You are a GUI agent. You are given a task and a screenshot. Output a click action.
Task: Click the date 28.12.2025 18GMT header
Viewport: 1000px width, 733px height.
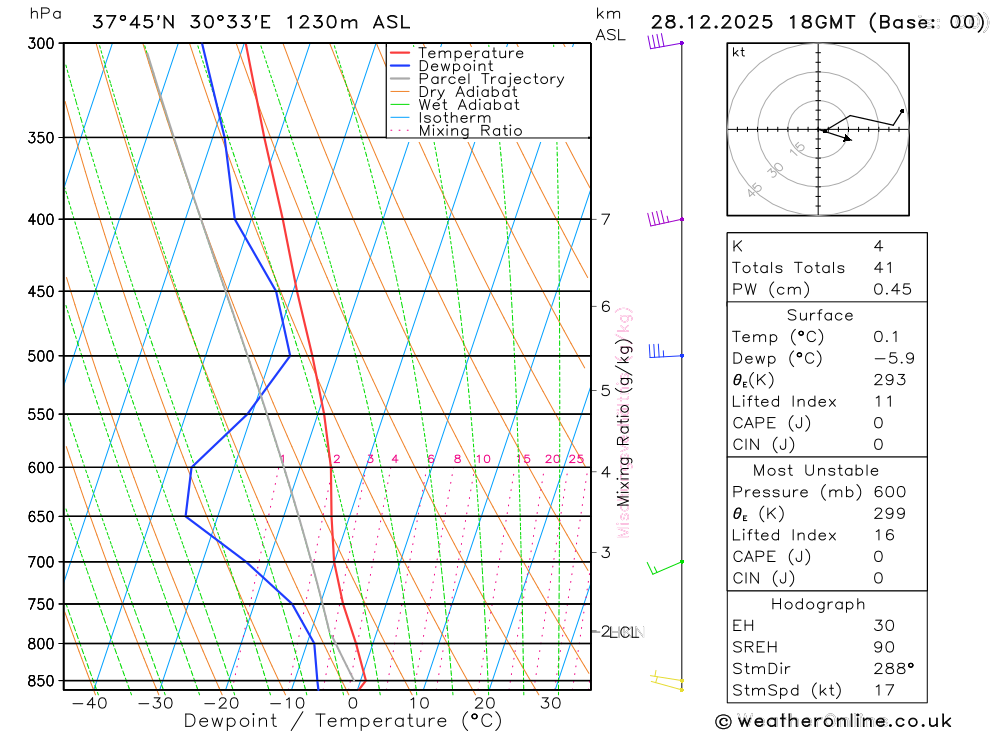[x=753, y=22]
